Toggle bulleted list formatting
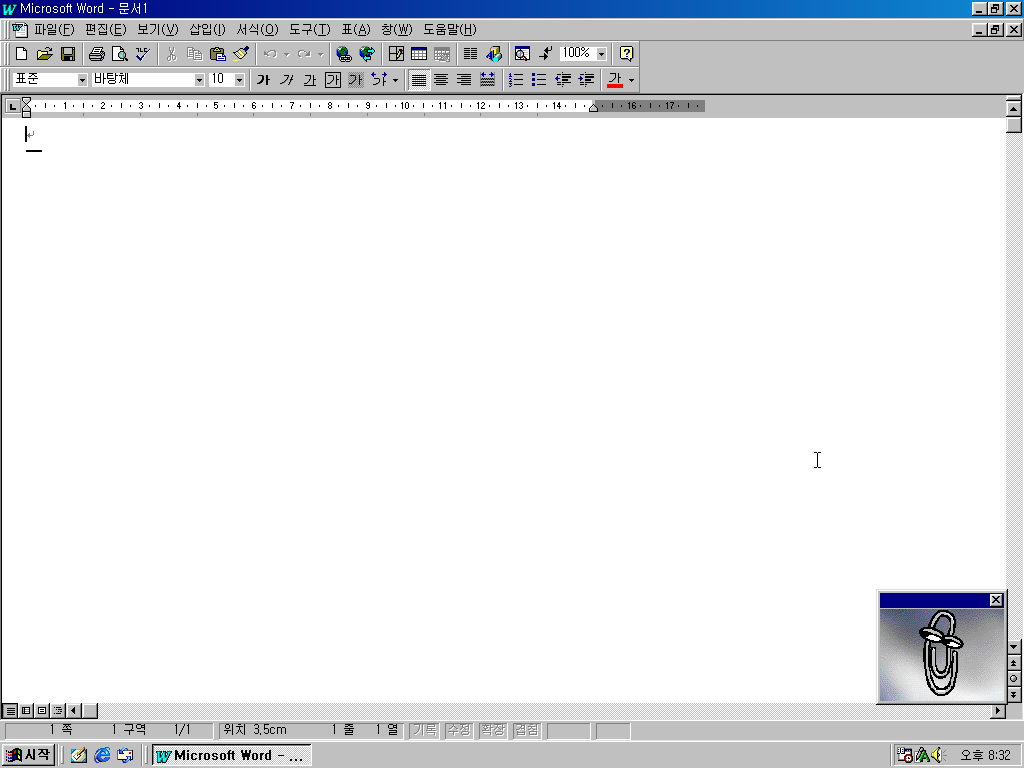Screen dimensions: 1024x768 (x=539, y=80)
